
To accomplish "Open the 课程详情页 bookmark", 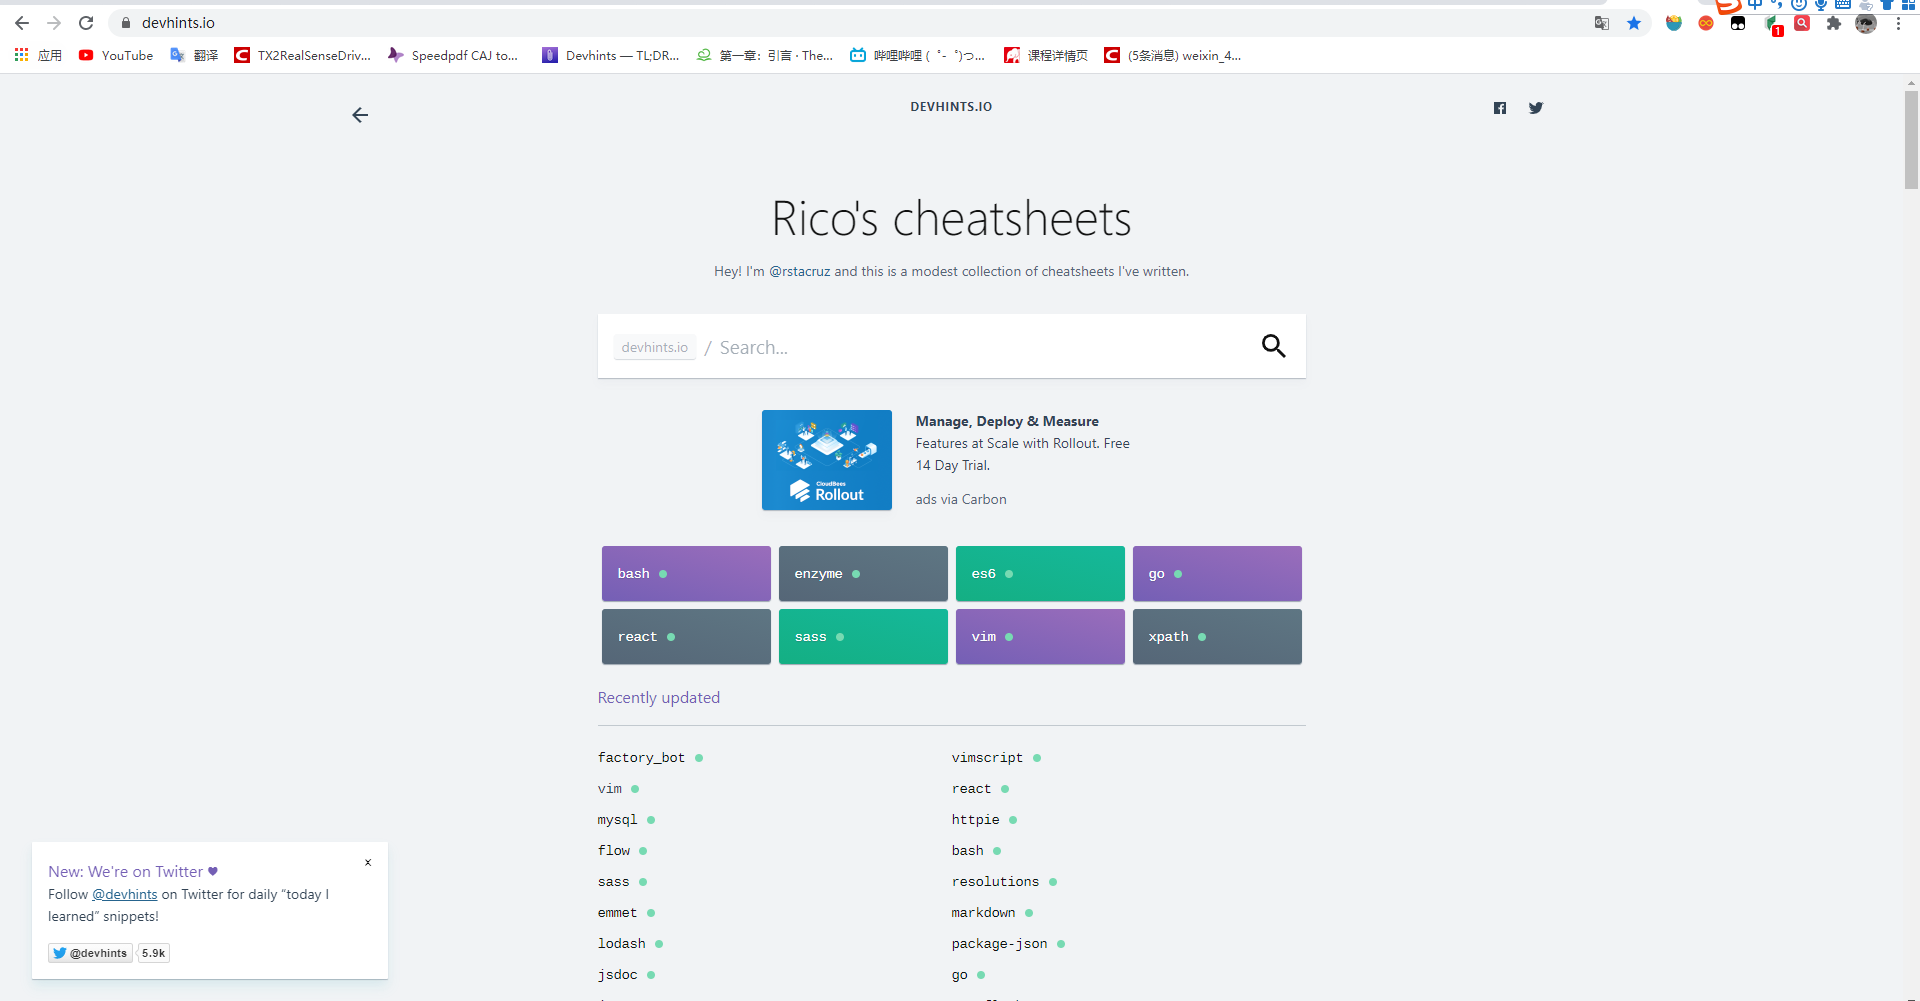I will pos(1046,55).
